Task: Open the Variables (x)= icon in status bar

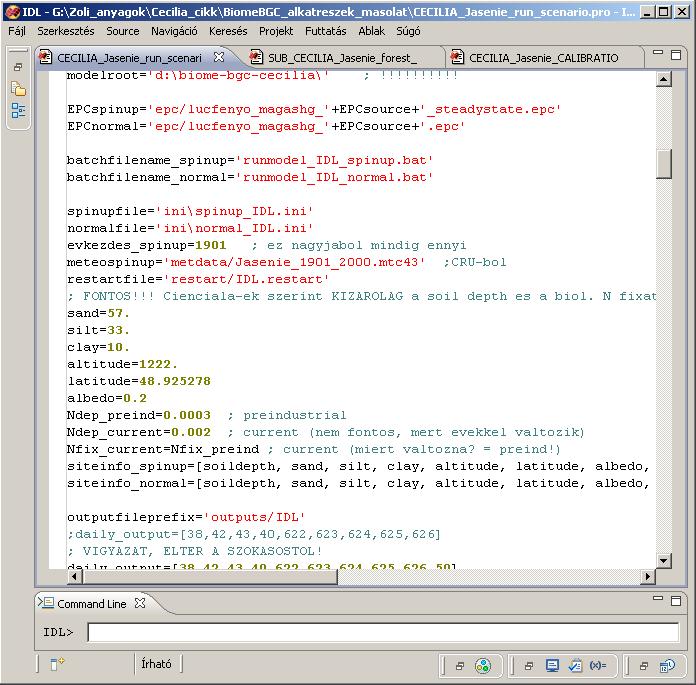Action: click(x=598, y=665)
